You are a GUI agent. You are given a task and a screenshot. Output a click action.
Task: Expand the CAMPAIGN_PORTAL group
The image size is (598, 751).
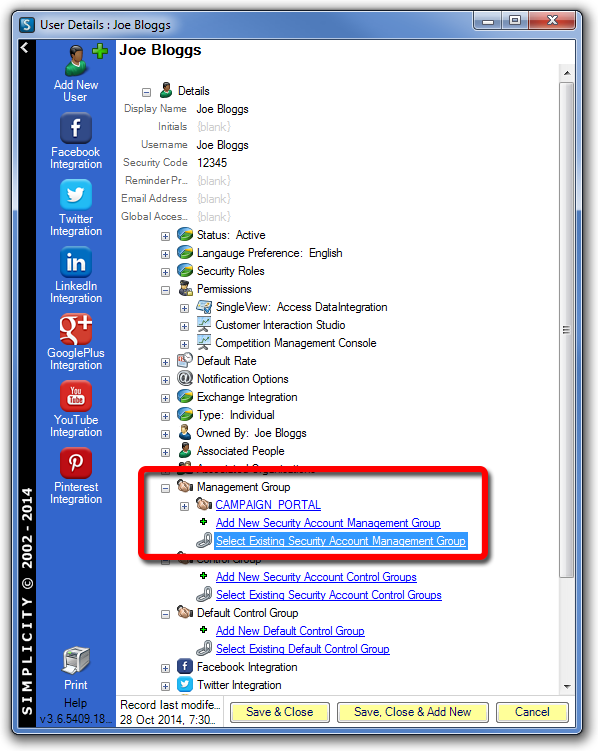184,506
